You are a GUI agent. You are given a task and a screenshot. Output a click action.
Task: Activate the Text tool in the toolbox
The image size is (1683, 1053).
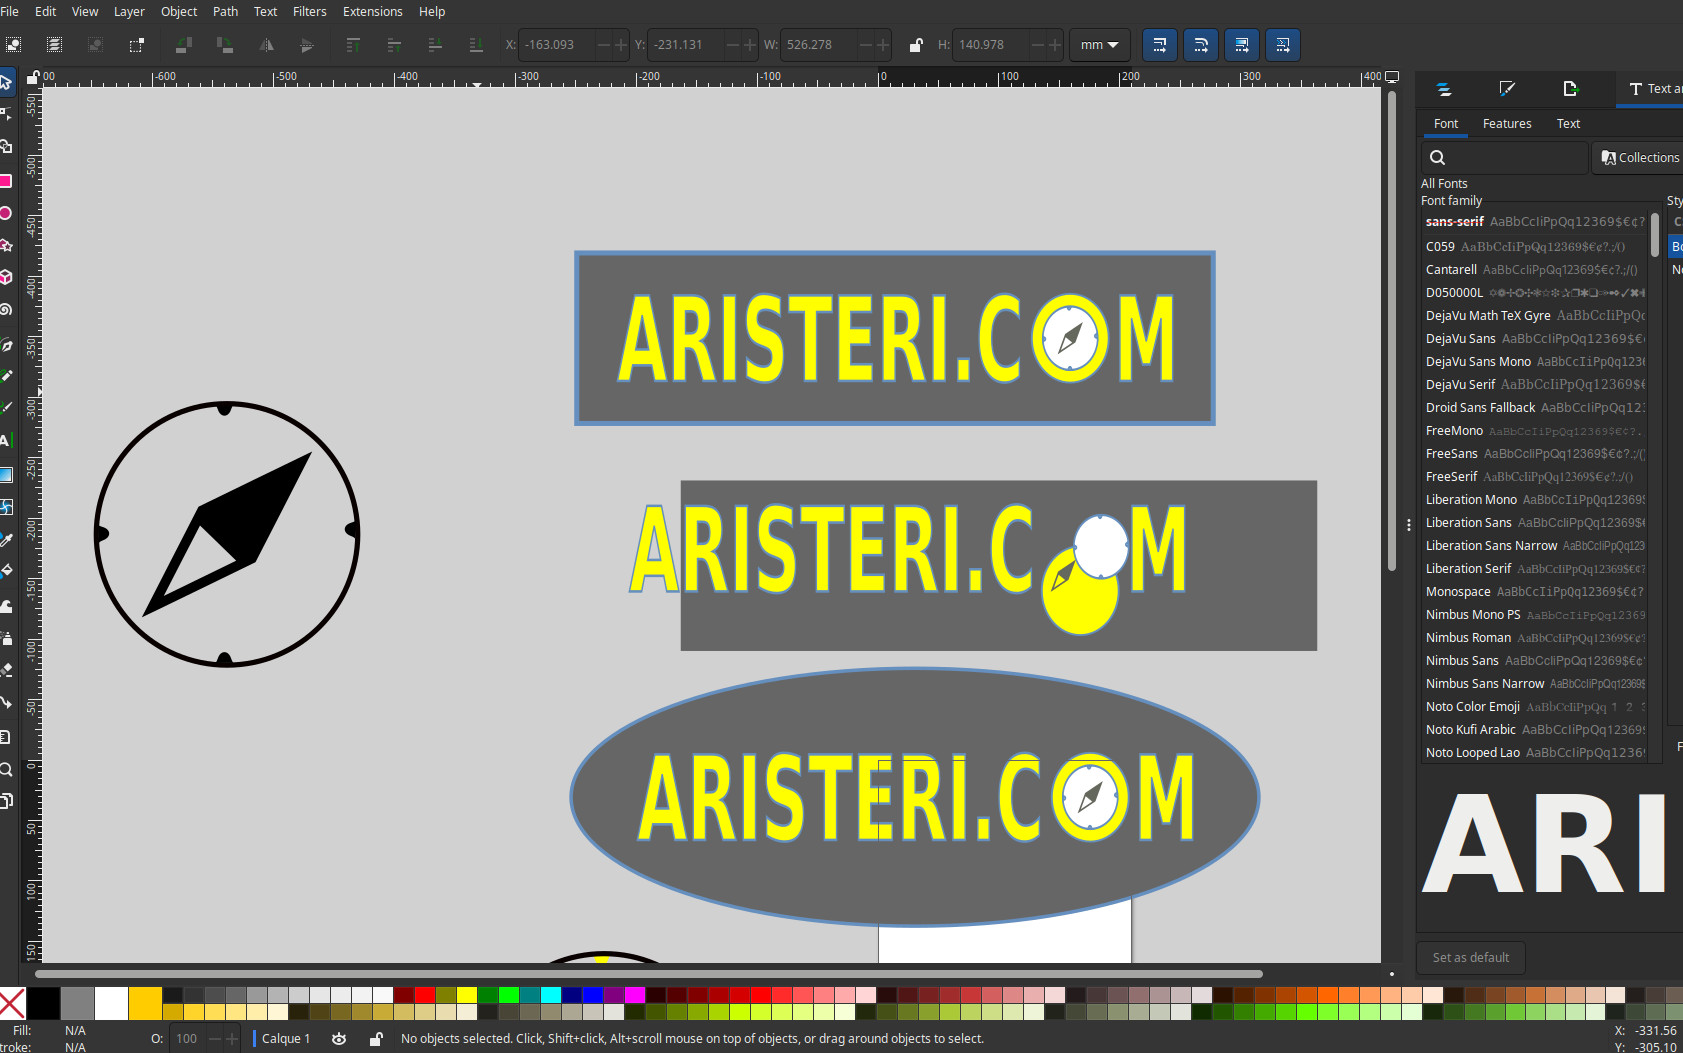6,441
